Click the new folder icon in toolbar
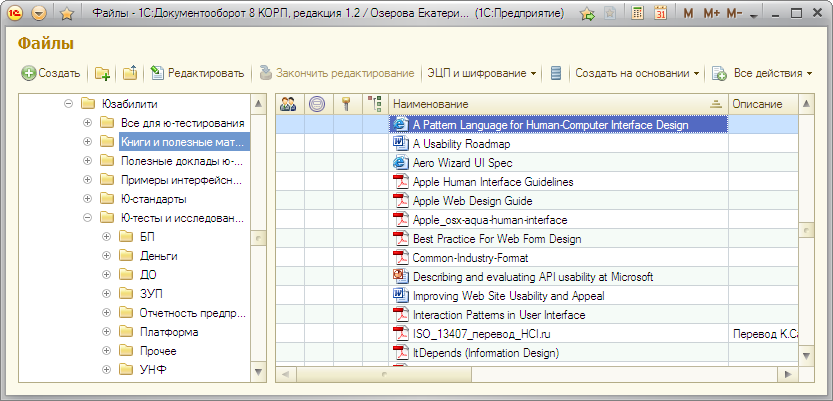Image resolution: width=833 pixels, height=401 pixels. click(x=102, y=74)
